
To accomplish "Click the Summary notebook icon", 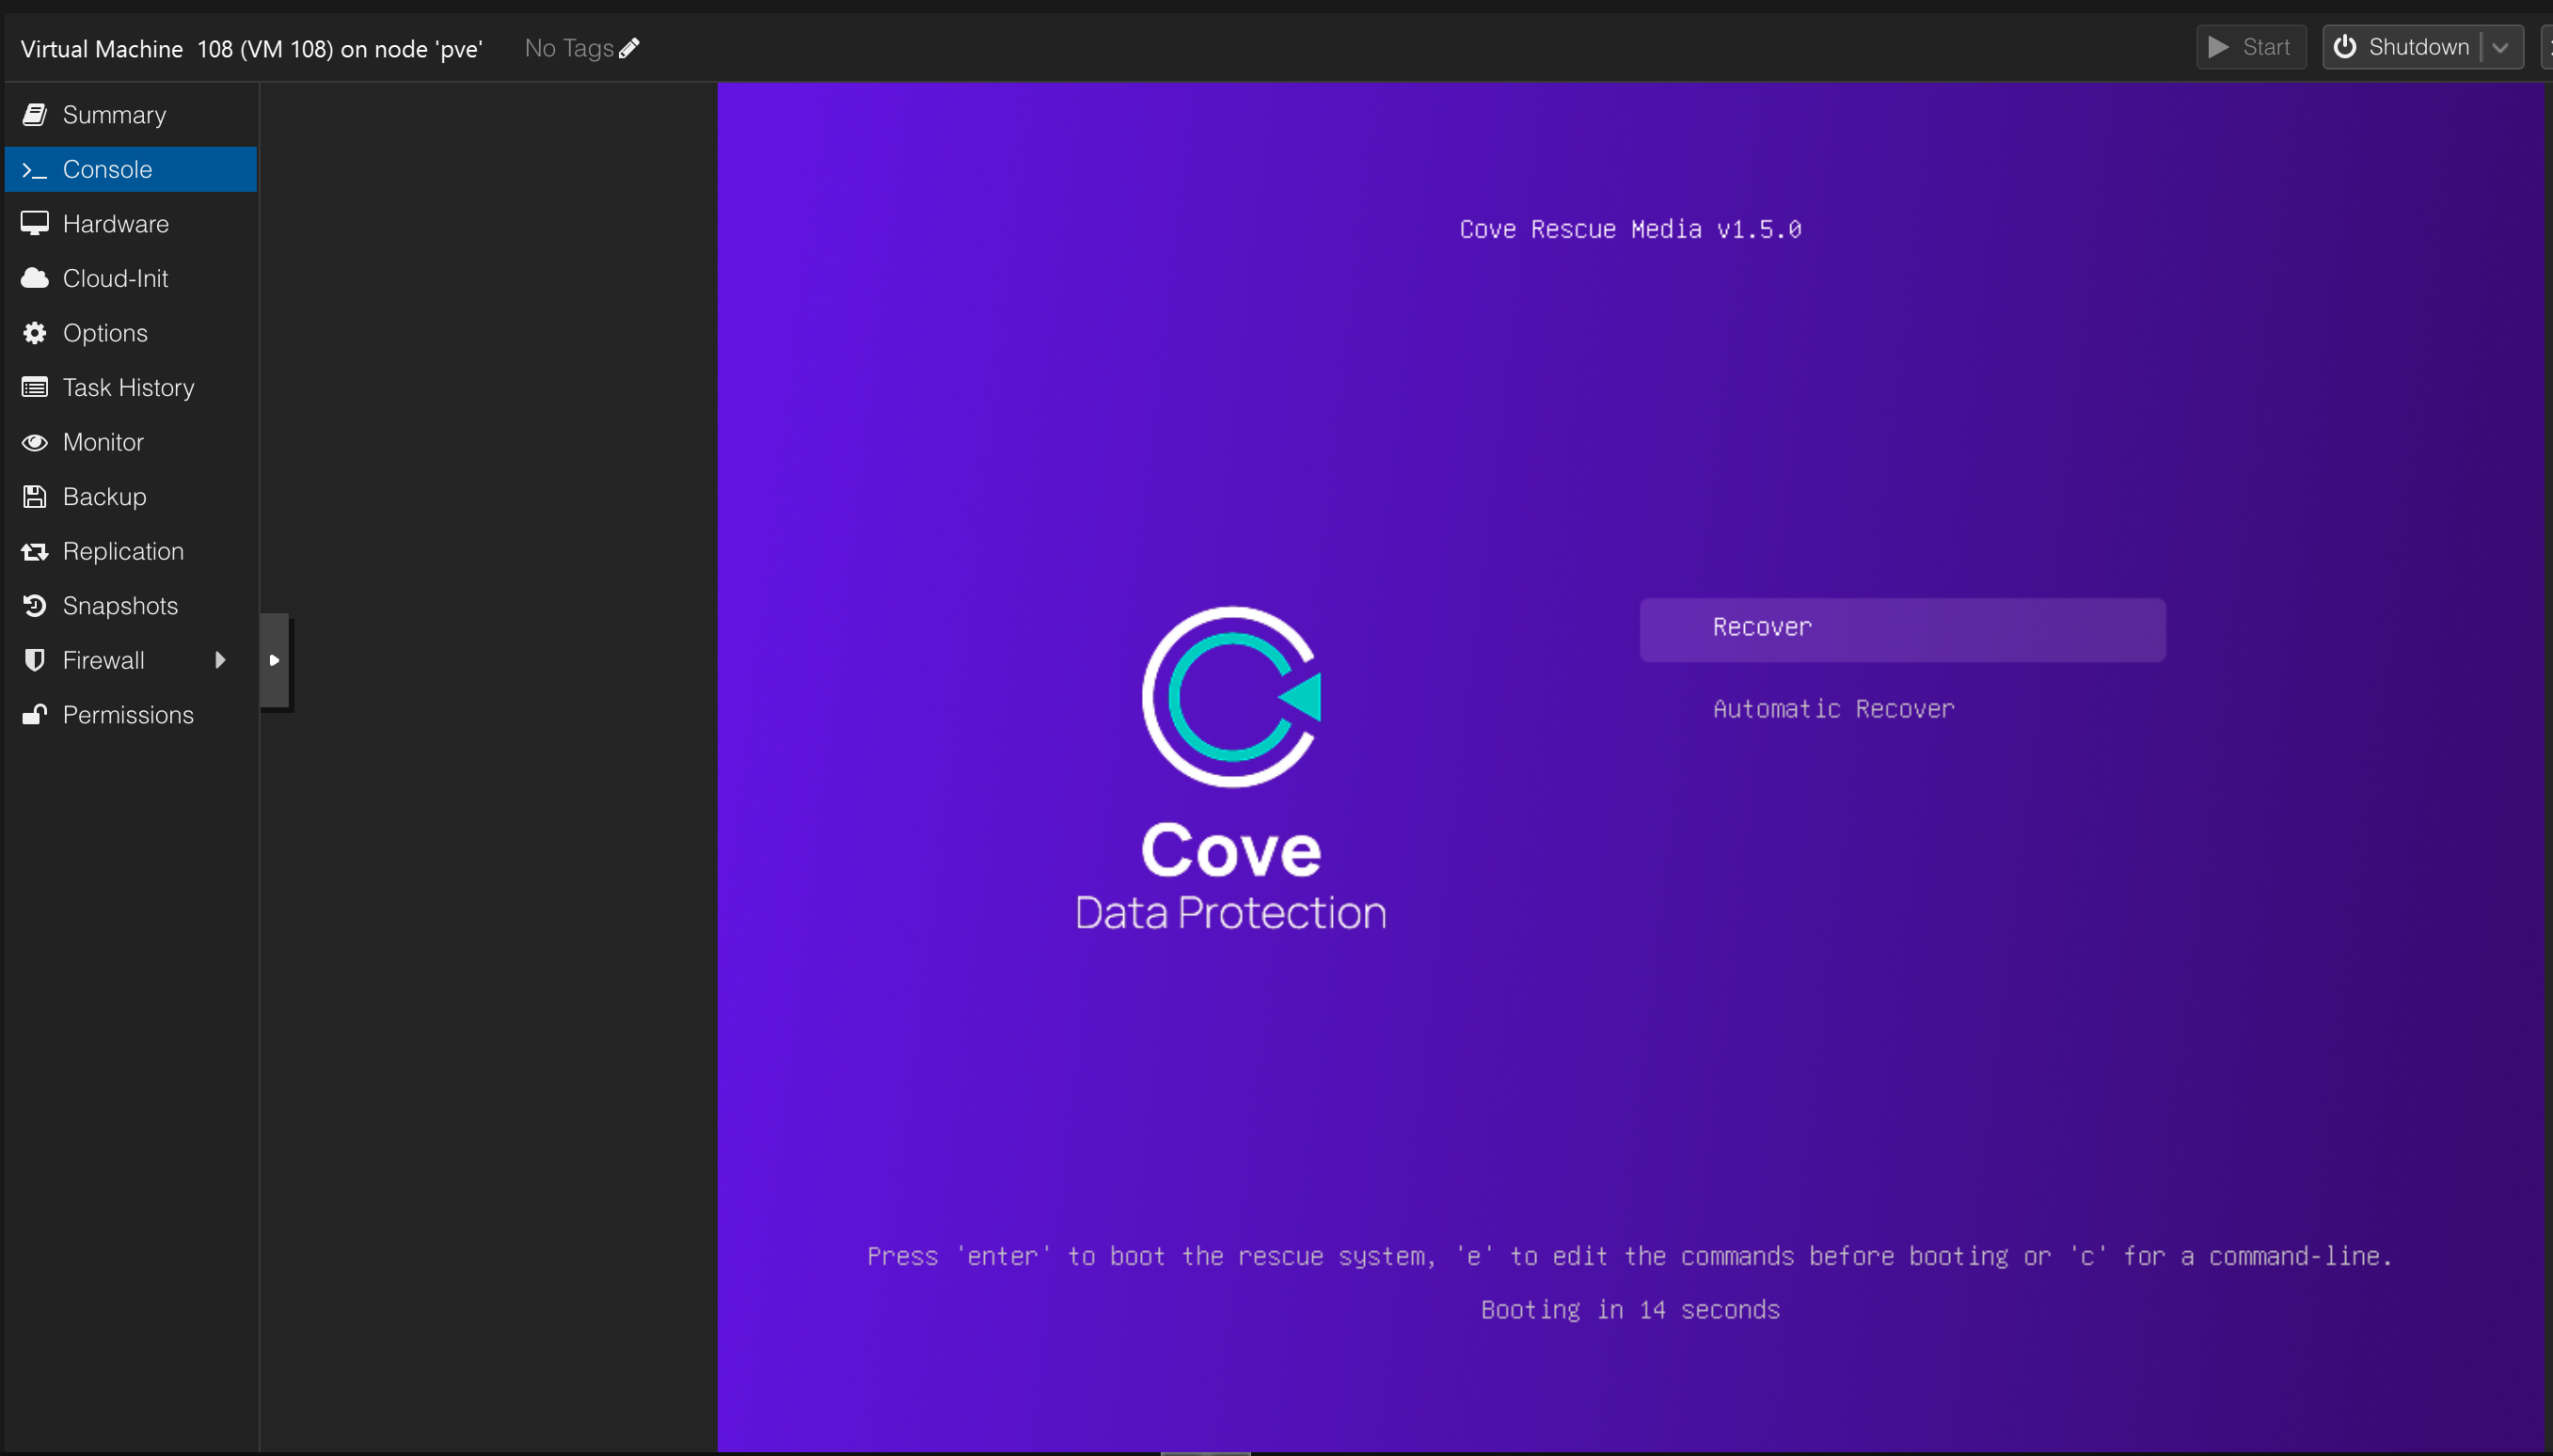I will point(35,115).
